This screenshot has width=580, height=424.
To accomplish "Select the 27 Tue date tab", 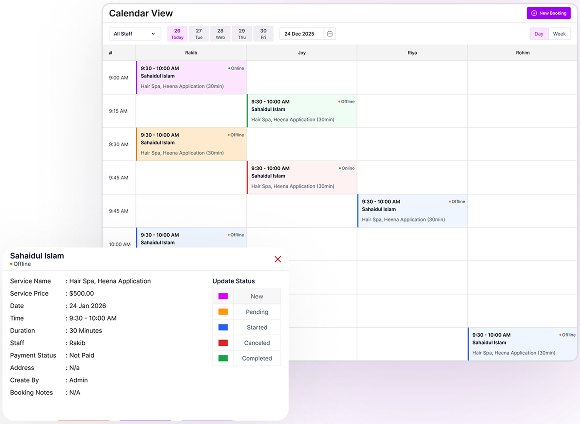I will [199, 34].
